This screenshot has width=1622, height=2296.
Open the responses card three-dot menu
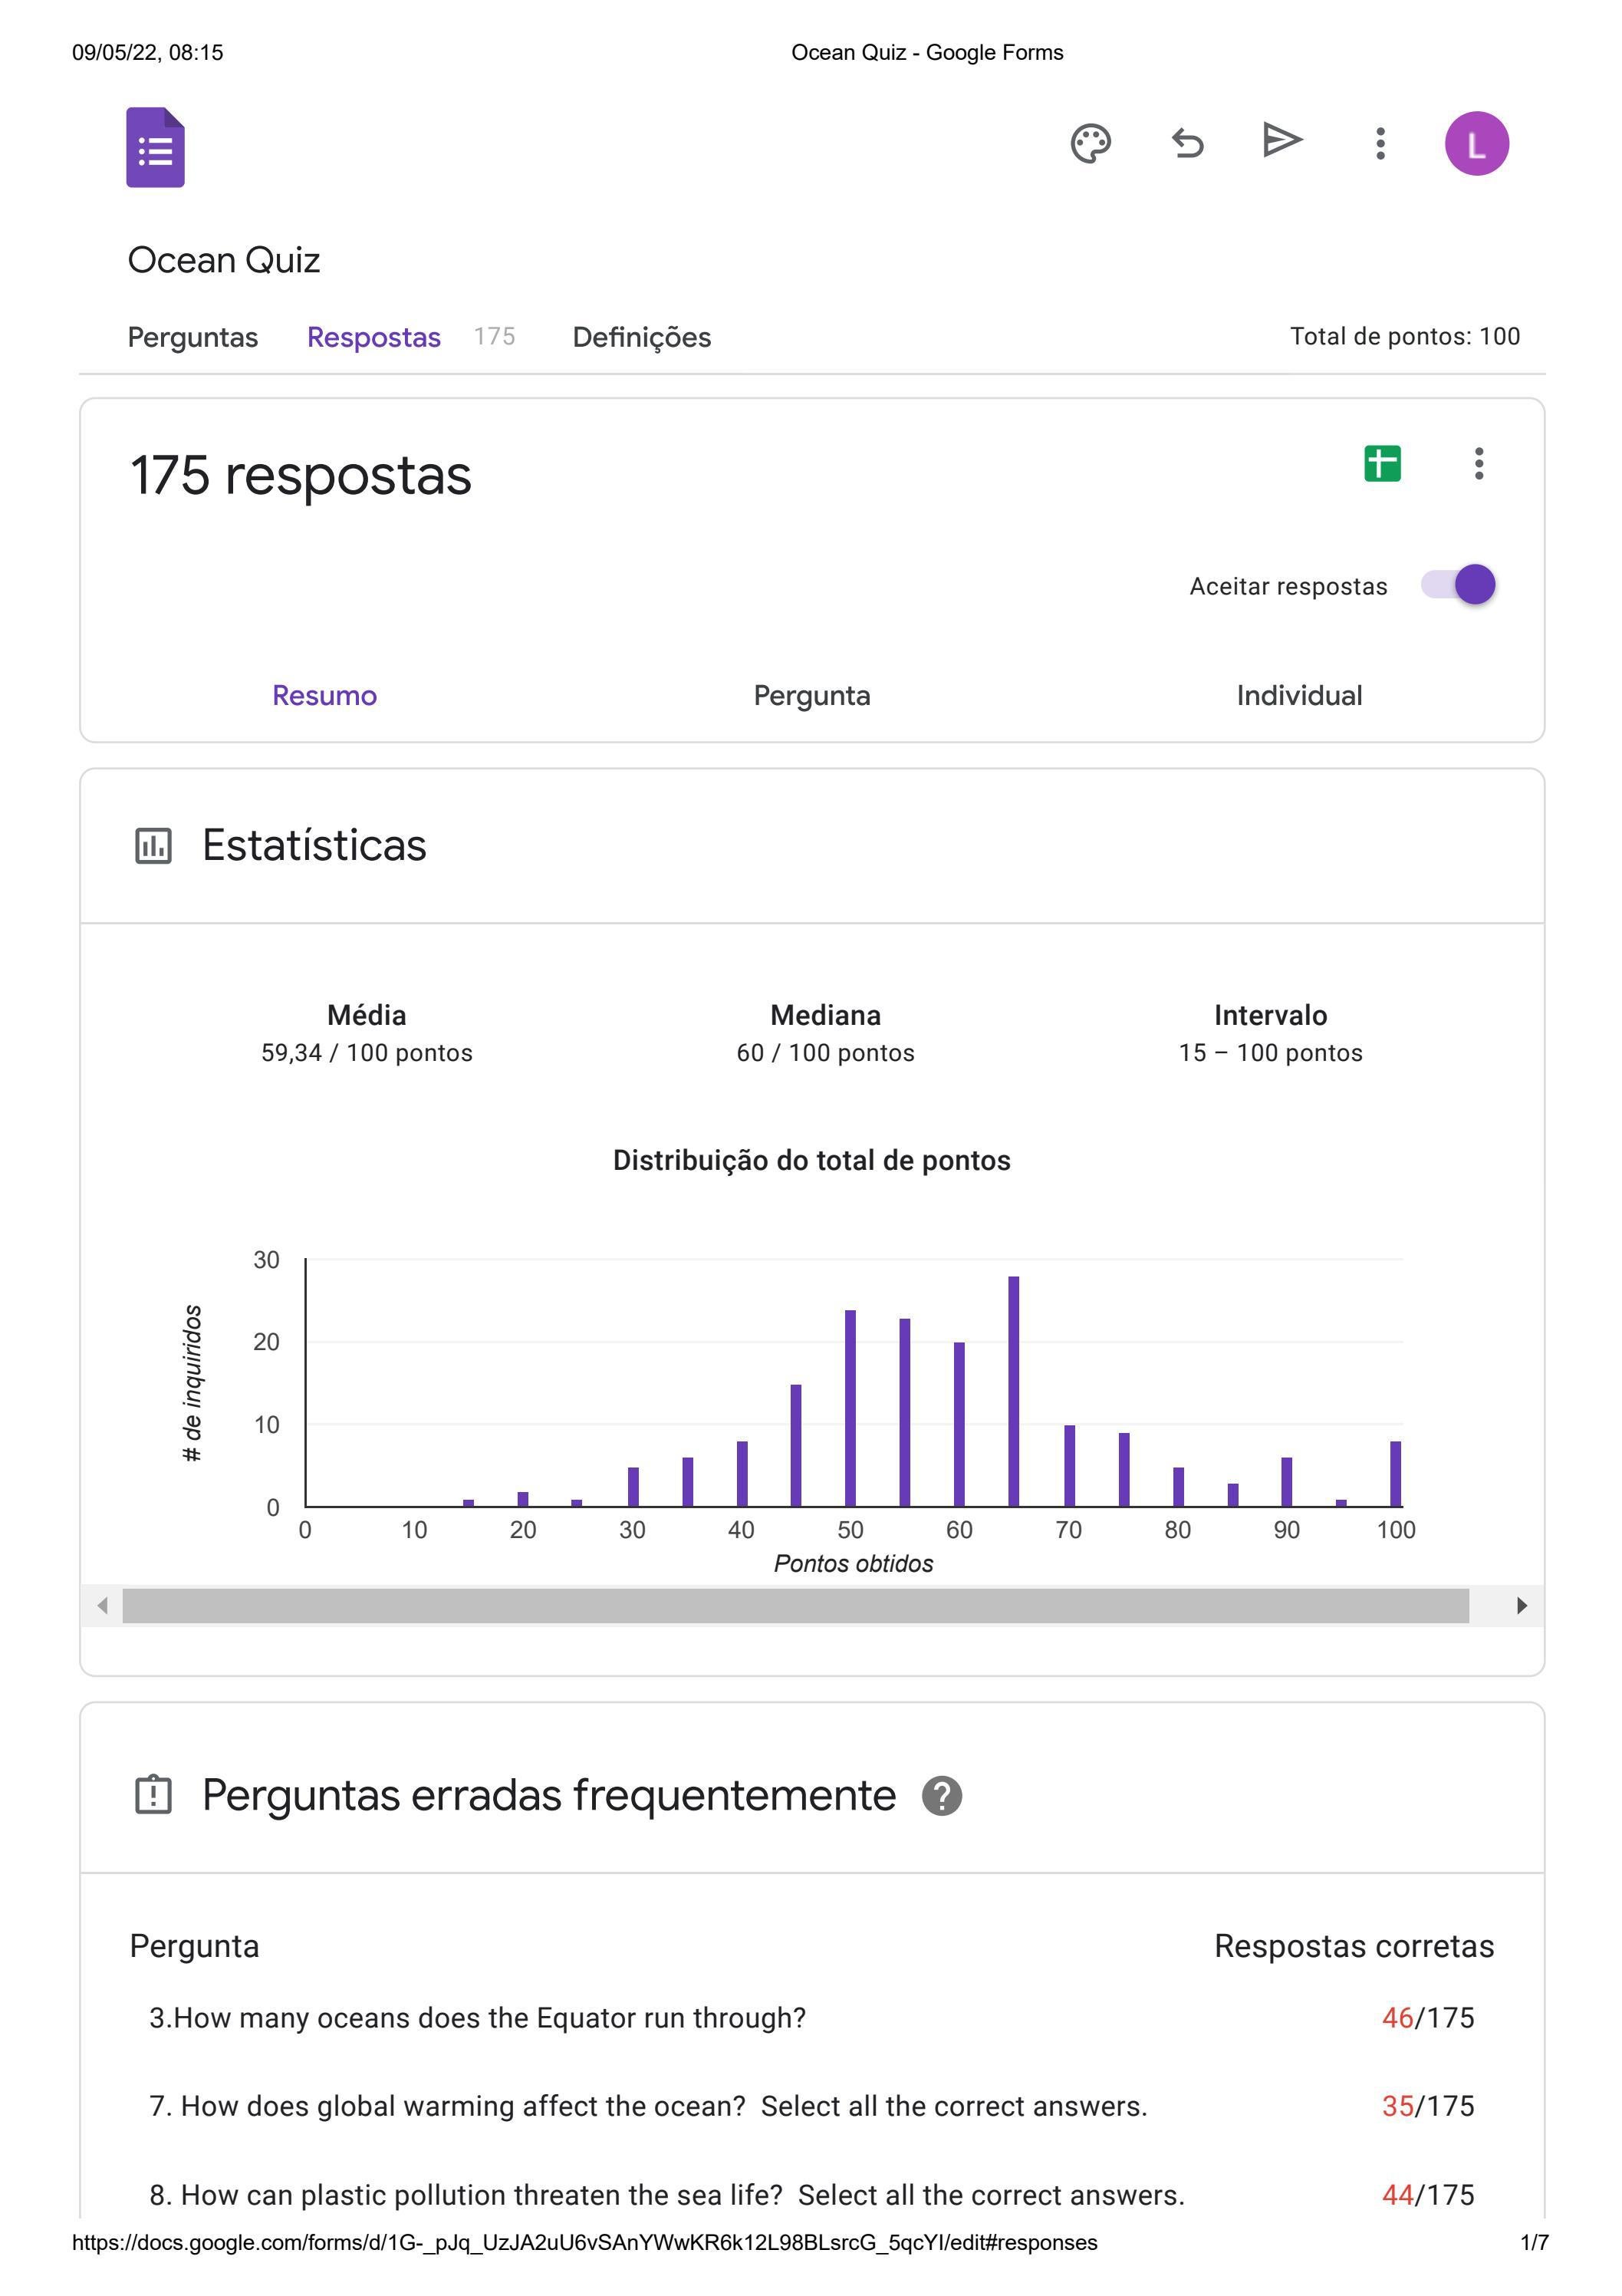[x=1478, y=463]
